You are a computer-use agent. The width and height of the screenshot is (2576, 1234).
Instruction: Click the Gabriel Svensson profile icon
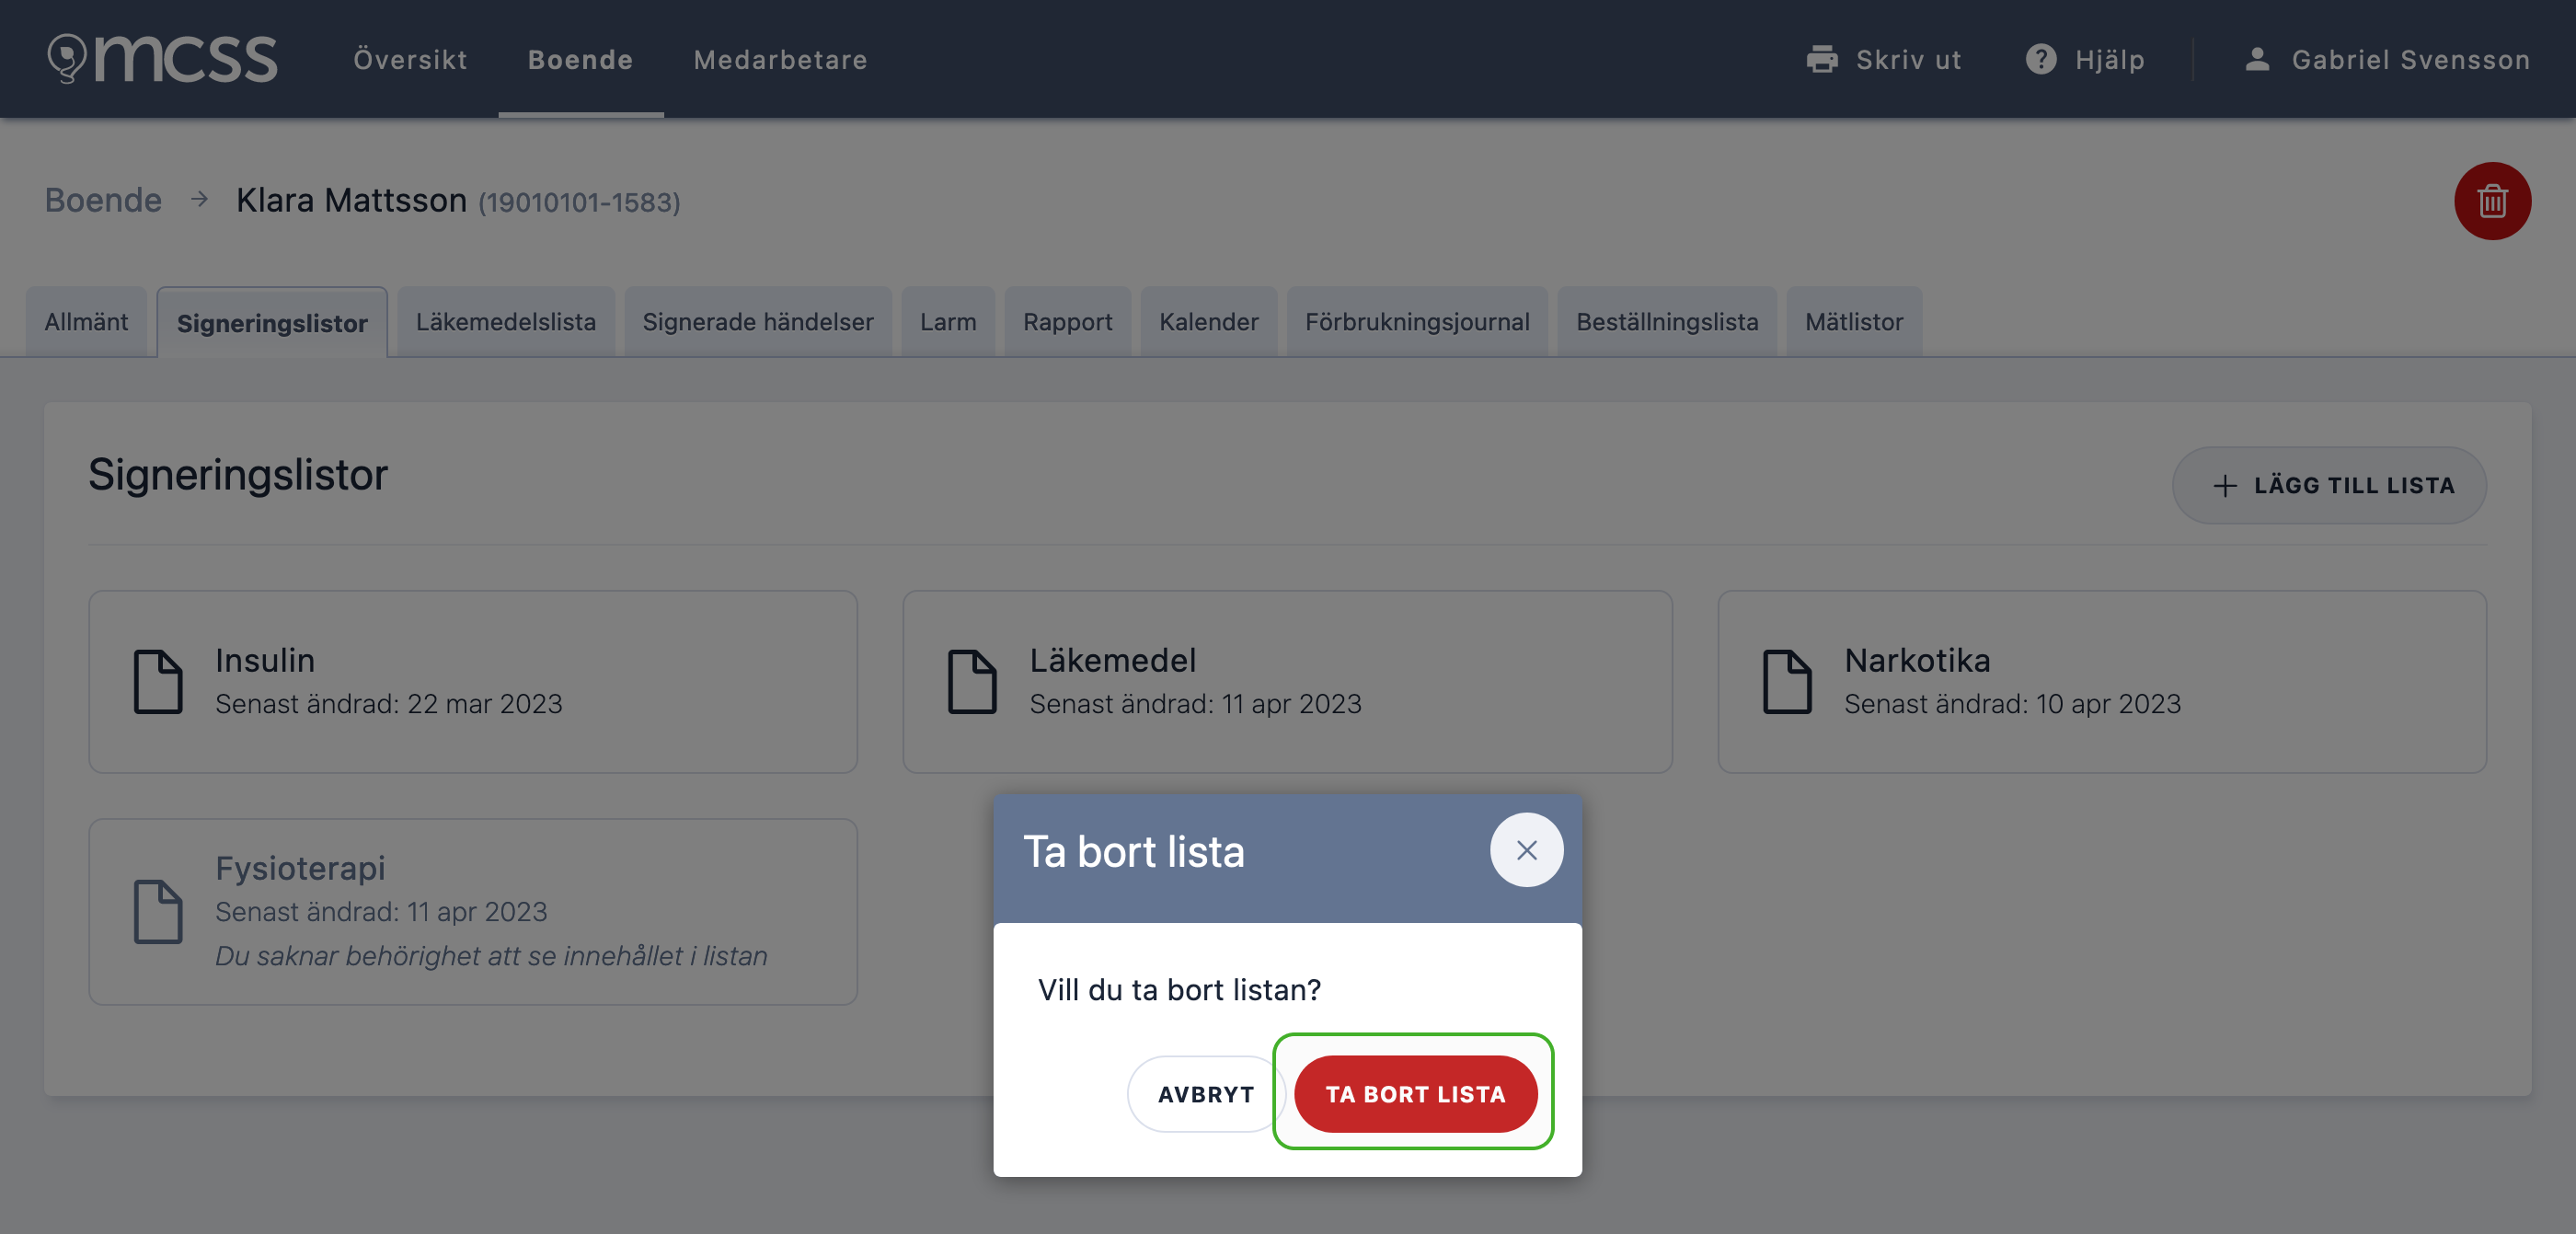pos(2257,59)
